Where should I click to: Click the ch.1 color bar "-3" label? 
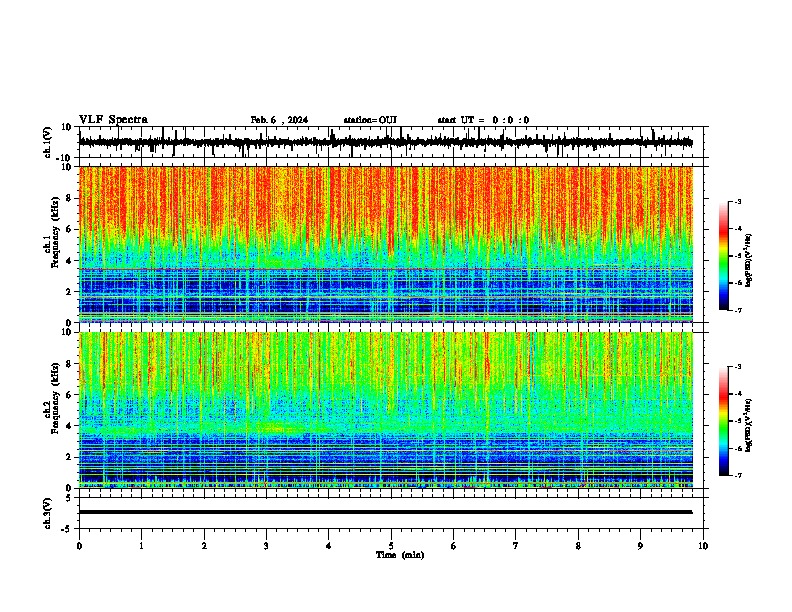[738, 201]
